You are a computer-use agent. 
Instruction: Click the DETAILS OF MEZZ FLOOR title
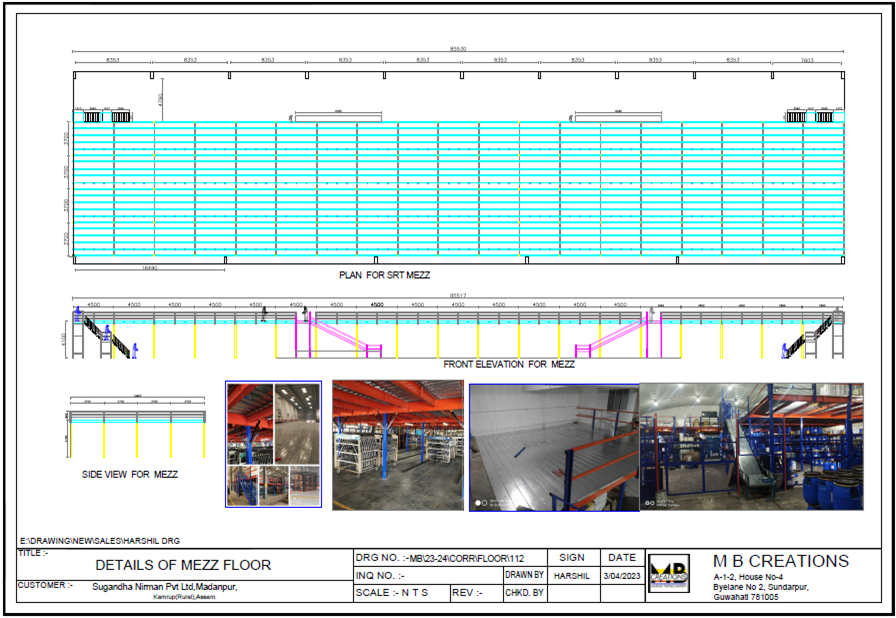182,565
